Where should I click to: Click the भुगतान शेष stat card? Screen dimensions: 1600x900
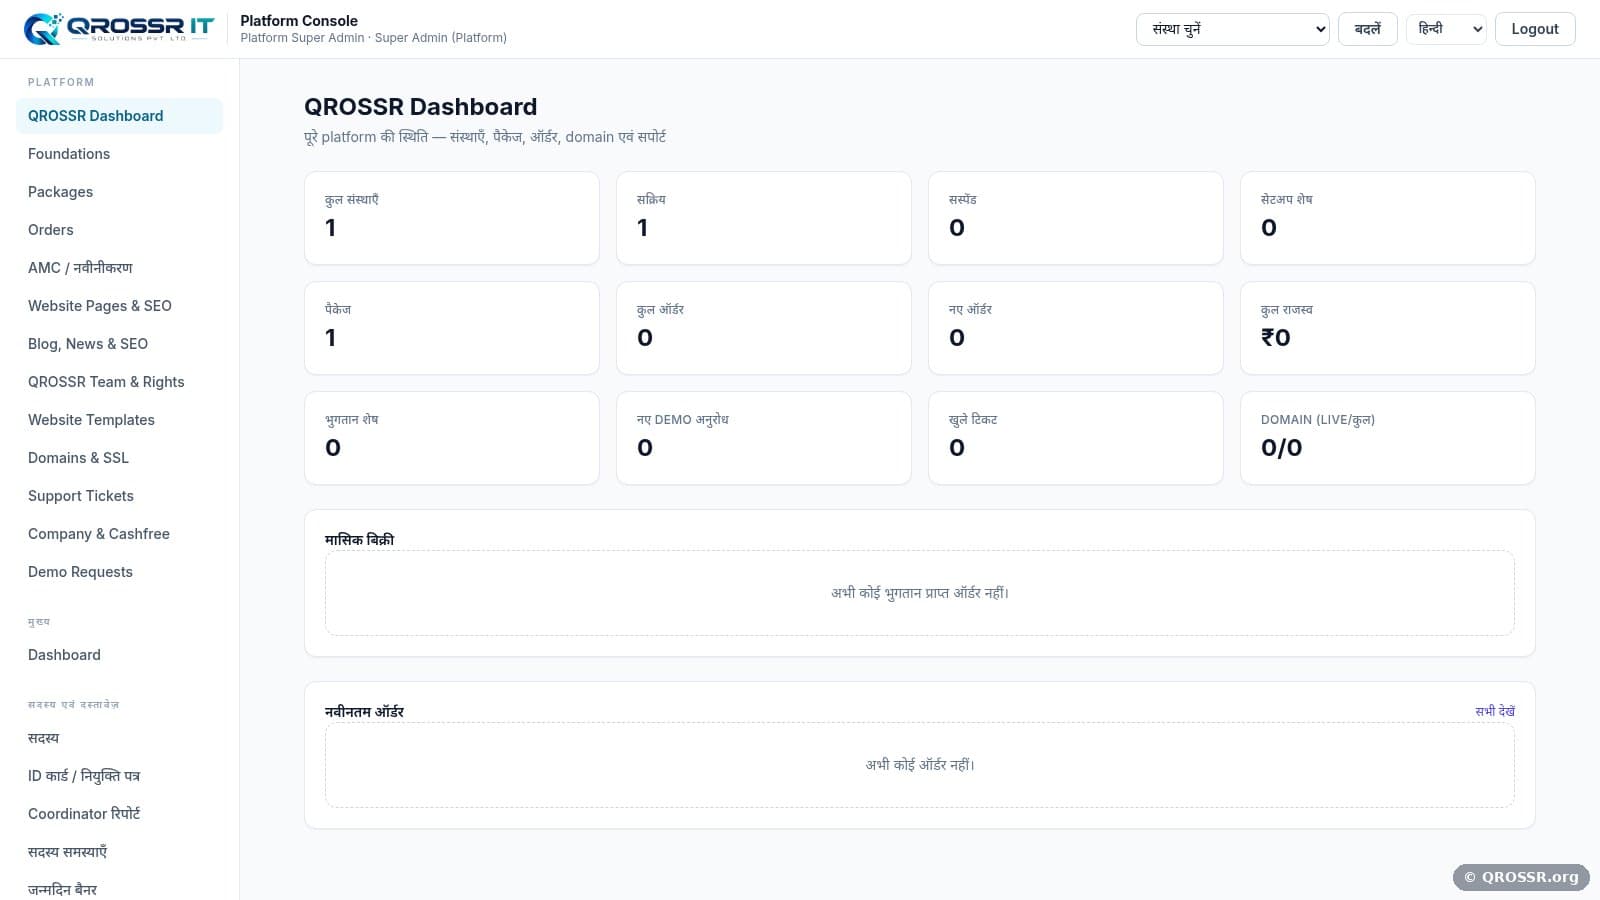(452, 438)
